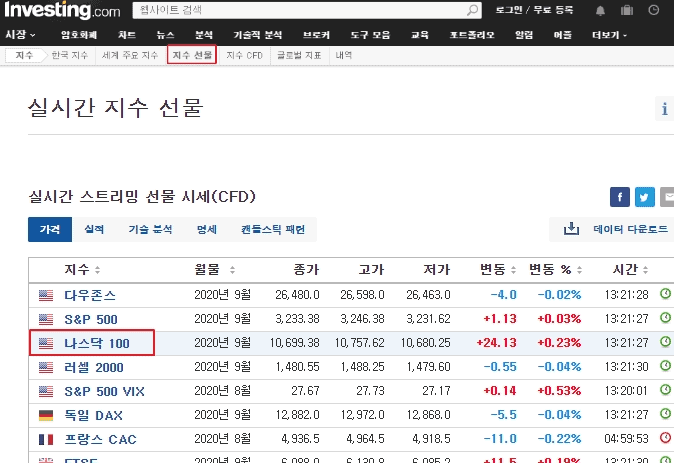Open the S&P 500 futures link
Image resolution: width=674 pixels, height=463 pixels.
tap(91, 319)
